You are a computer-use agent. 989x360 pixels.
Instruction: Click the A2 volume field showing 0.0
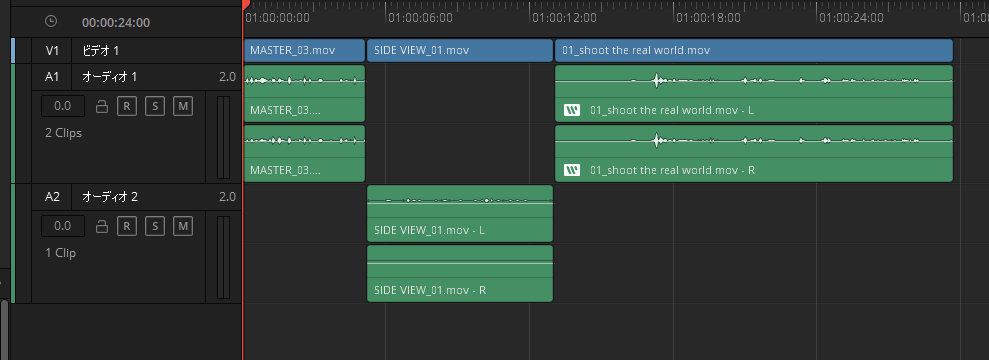click(x=63, y=226)
